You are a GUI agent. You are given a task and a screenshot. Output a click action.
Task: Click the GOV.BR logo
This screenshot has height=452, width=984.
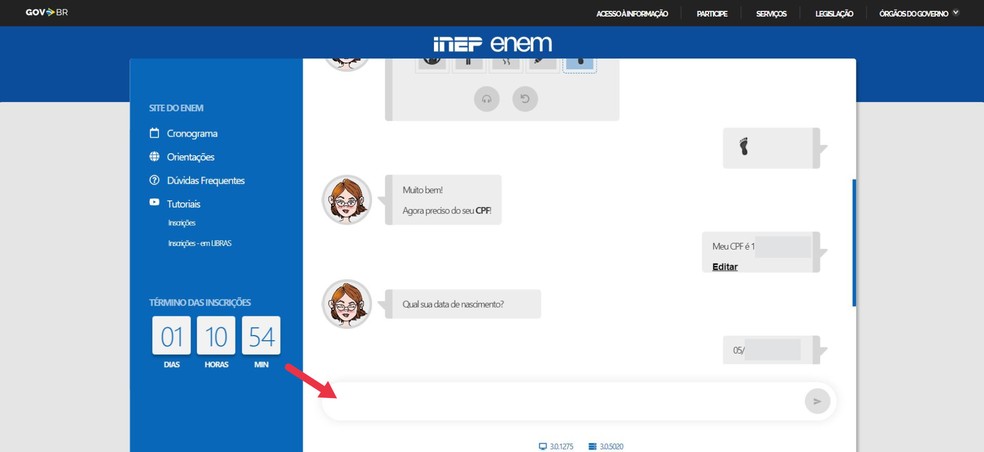click(46, 13)
